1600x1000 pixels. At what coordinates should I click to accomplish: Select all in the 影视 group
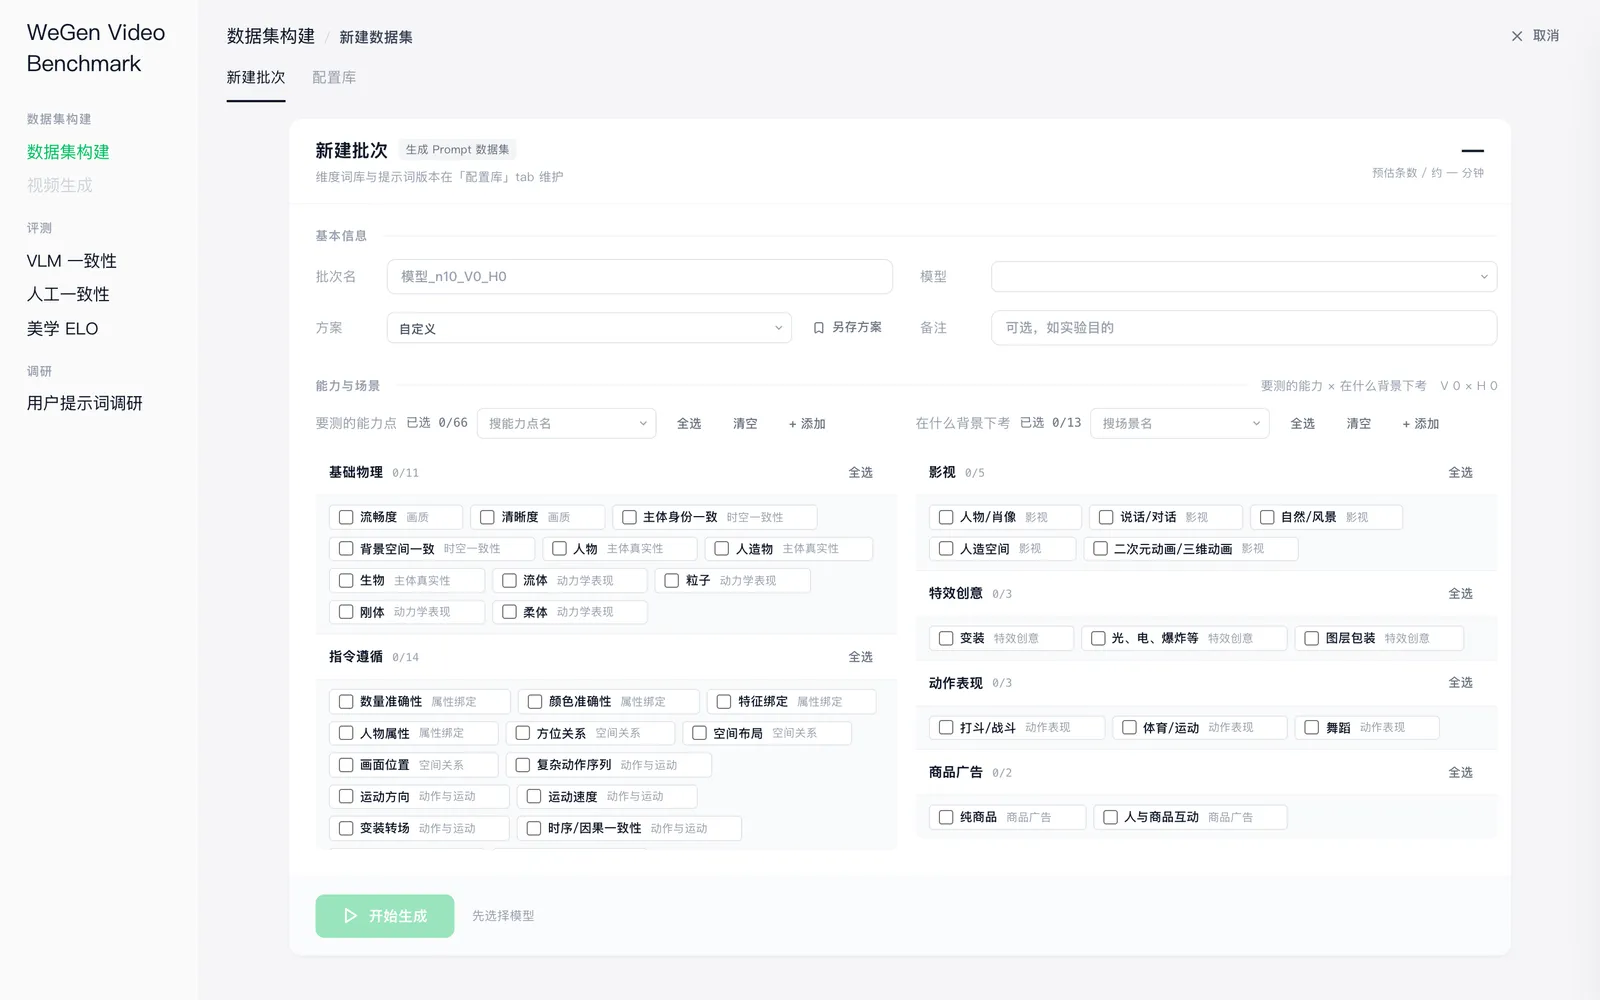(1460, 473)
